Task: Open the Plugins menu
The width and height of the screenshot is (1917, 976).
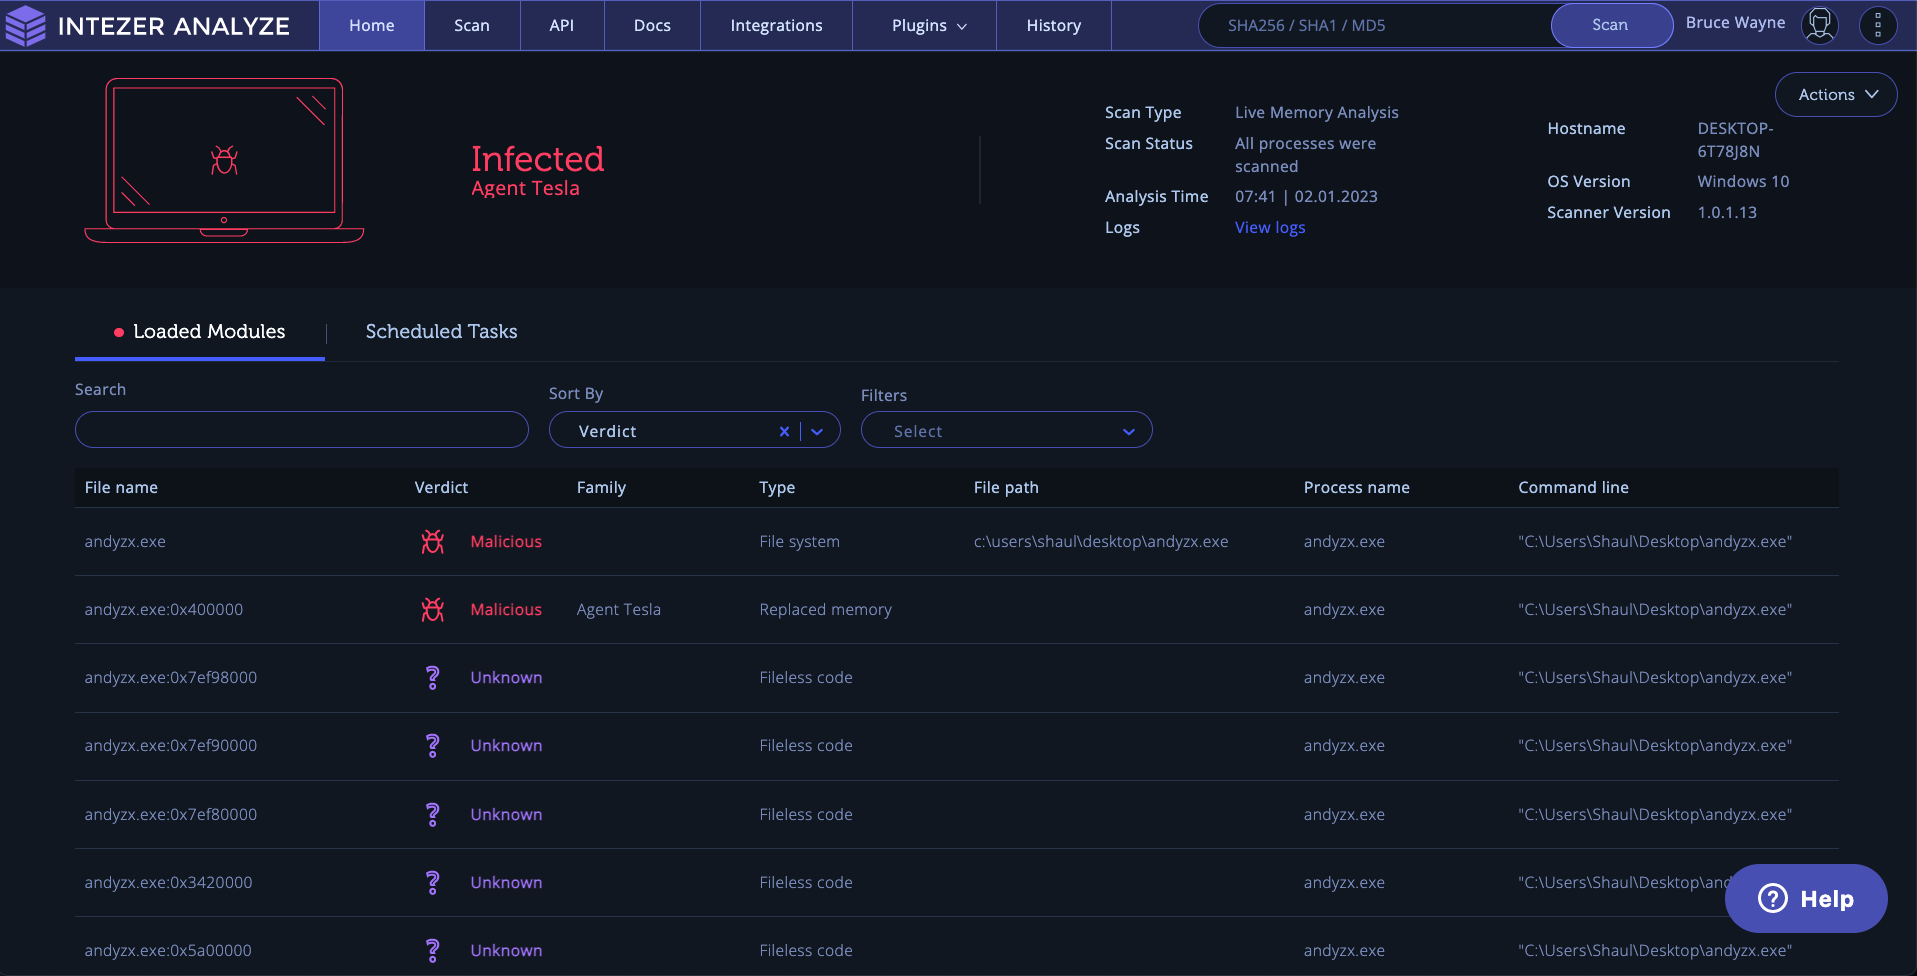Action: click(928, 26)
